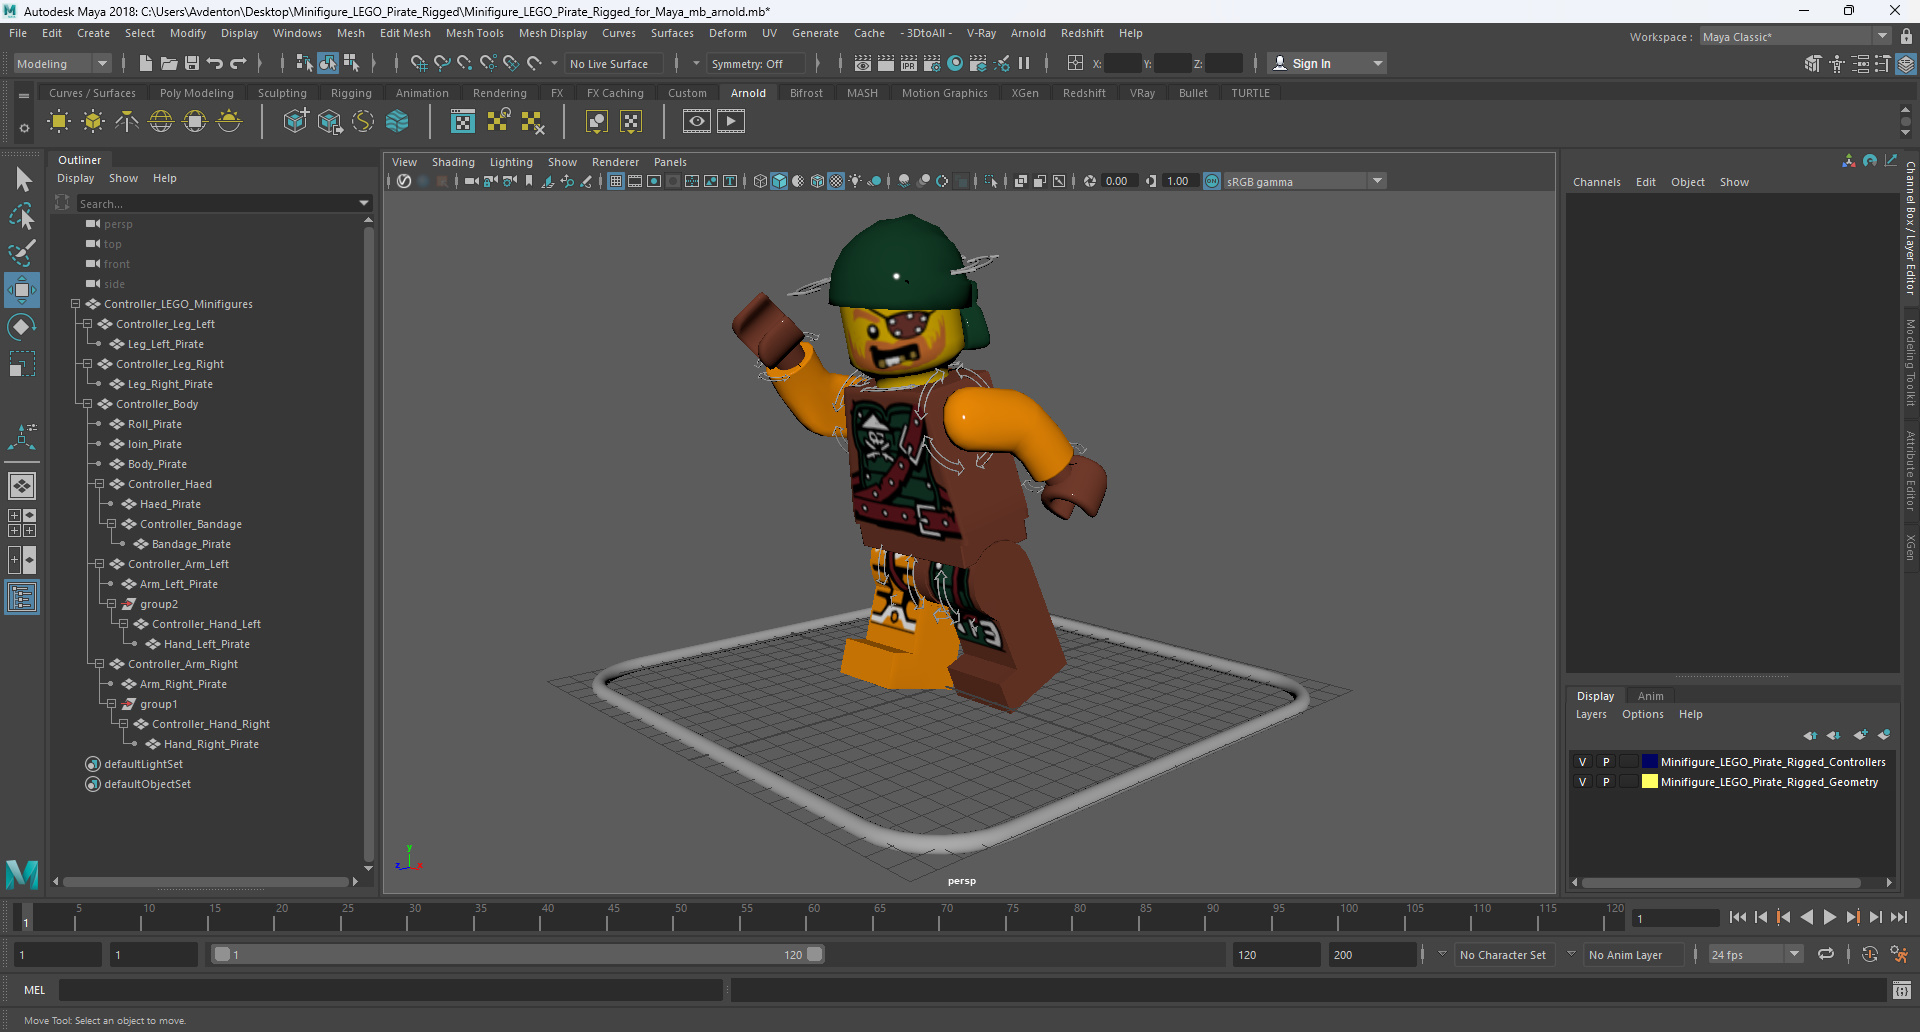Toggle playback P of Geometry layer
This screenshot has height=1032, width=1920.
coord(1606,782)
